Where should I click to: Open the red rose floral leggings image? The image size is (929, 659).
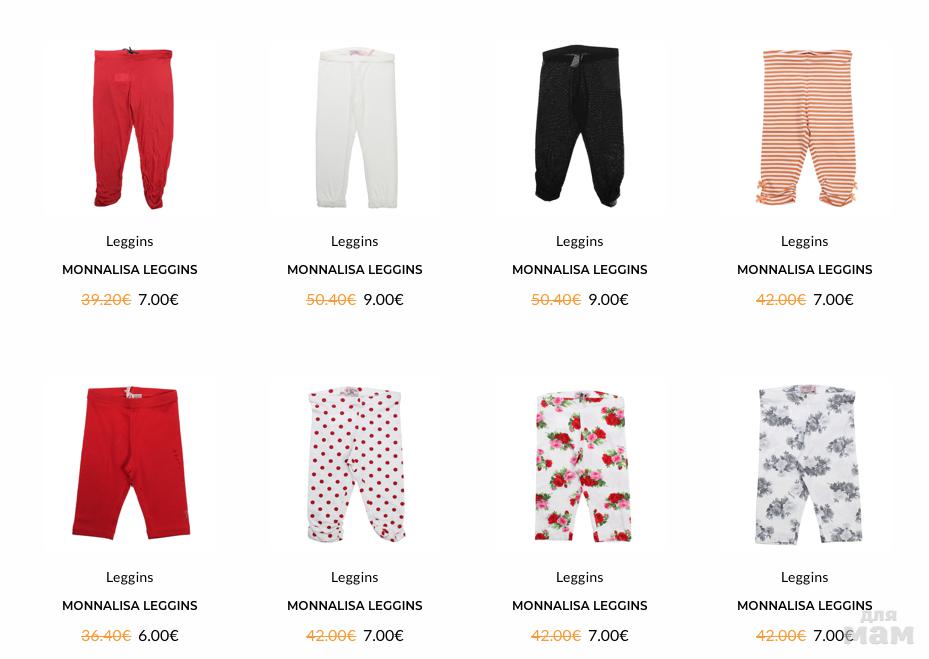pos(581,464)
